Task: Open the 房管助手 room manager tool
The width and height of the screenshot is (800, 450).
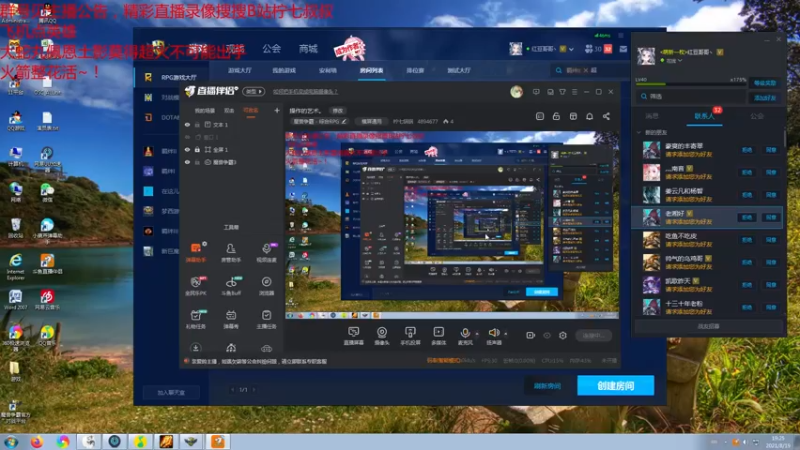Action: [x=231, y=252]
